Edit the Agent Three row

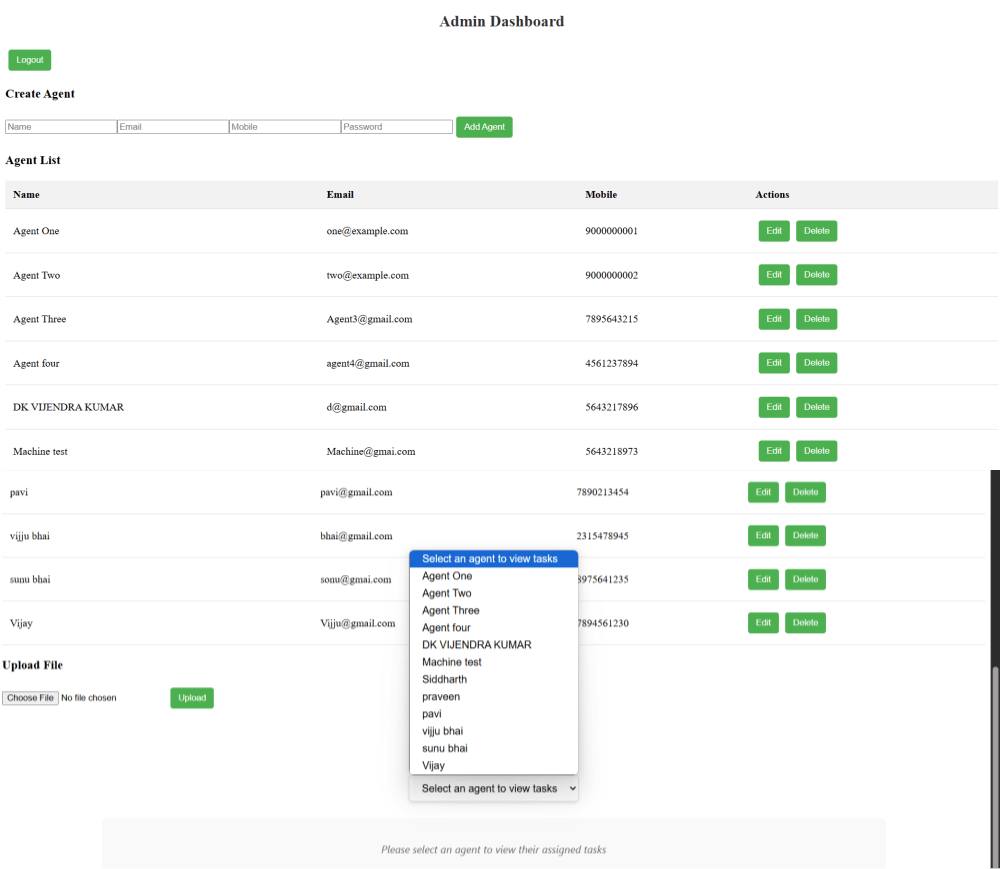[x=774, y=319]
